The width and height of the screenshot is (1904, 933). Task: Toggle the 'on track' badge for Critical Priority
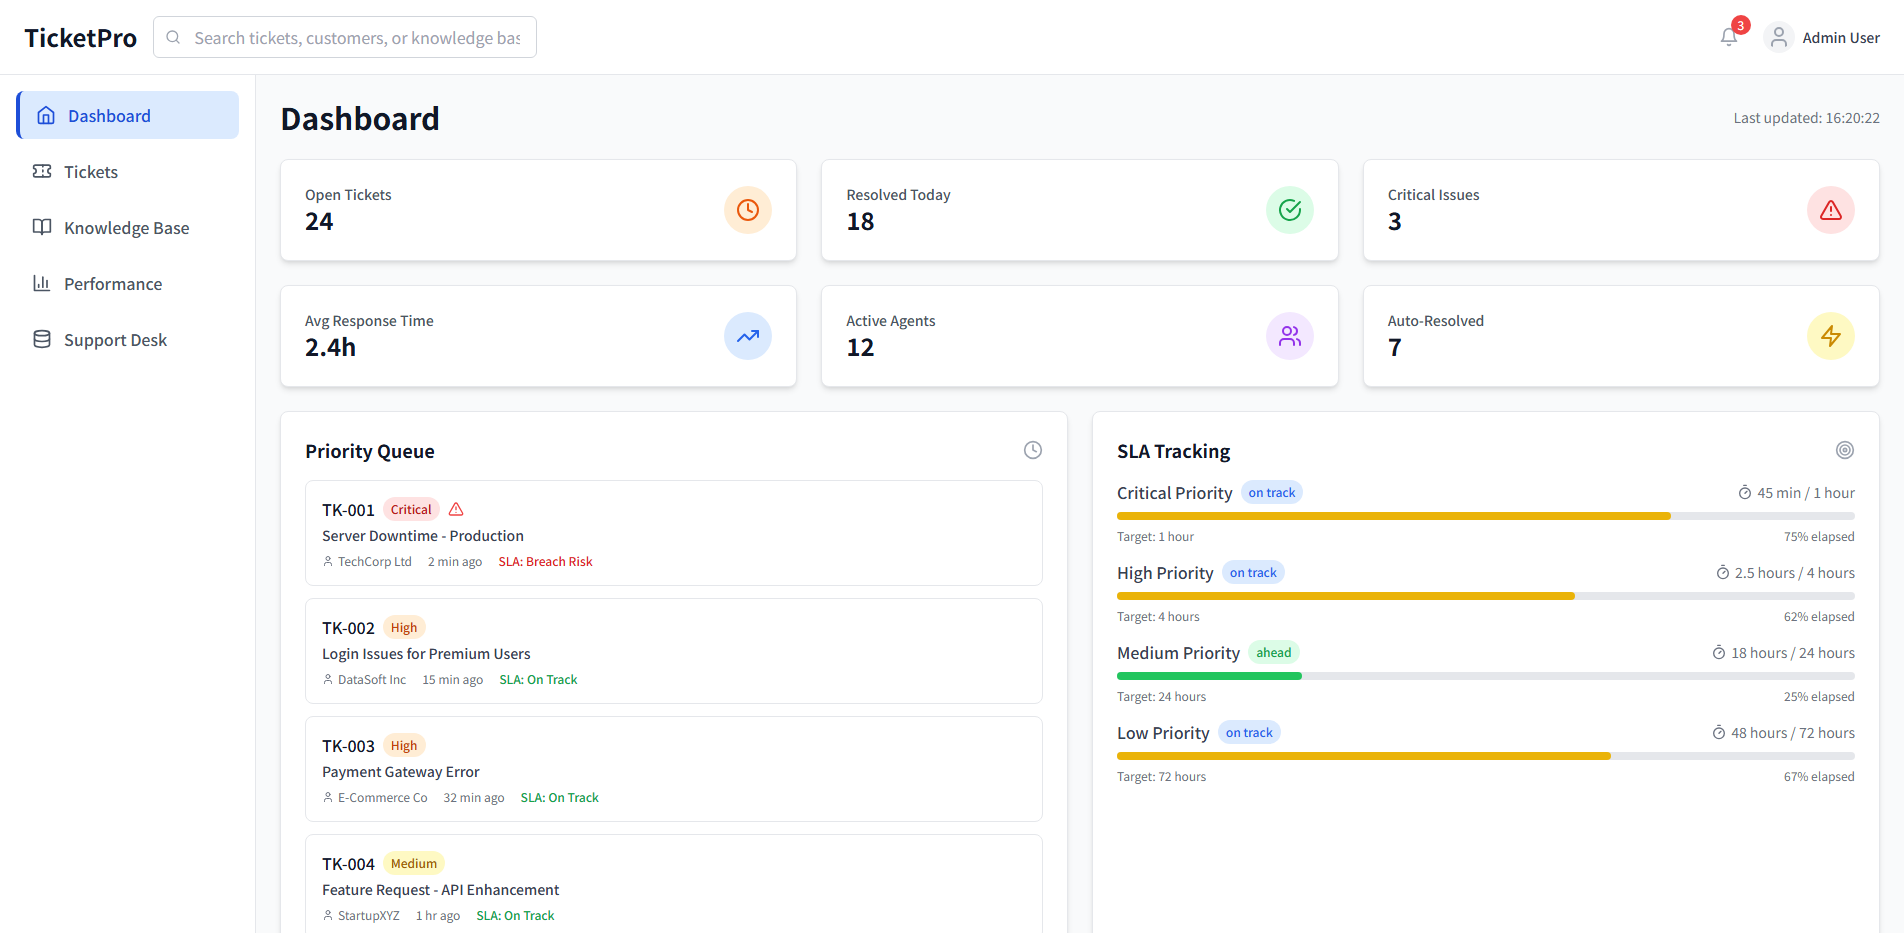coord(1271,492)
